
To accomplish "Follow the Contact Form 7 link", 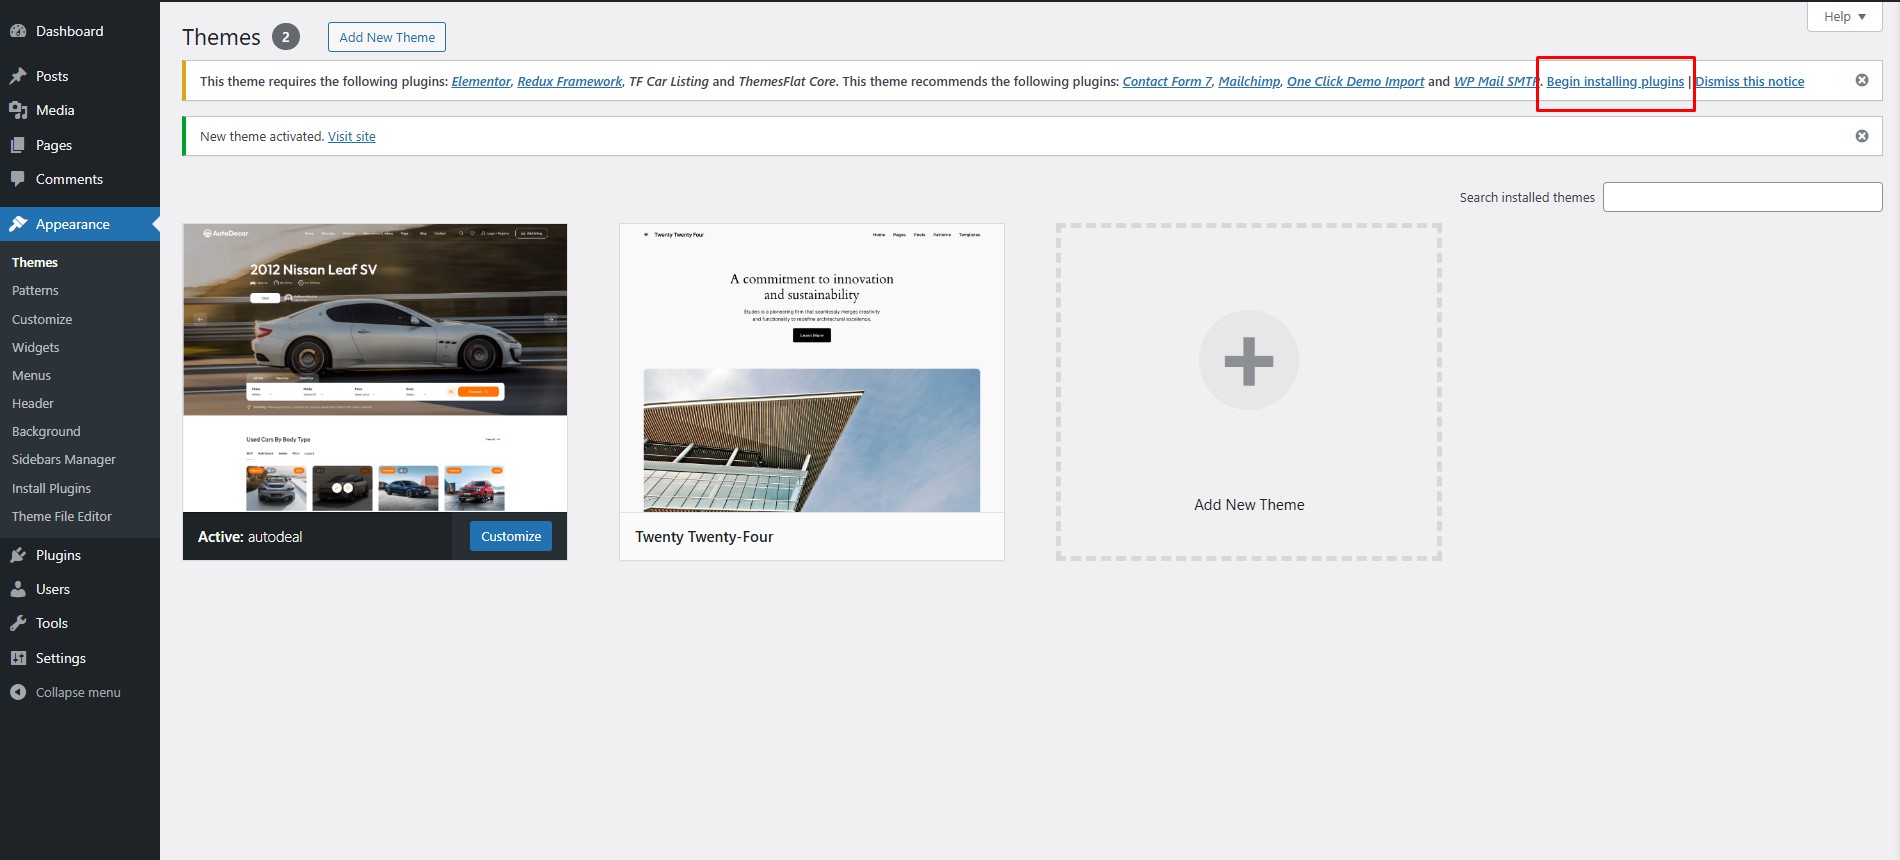I will point(1167,81).
